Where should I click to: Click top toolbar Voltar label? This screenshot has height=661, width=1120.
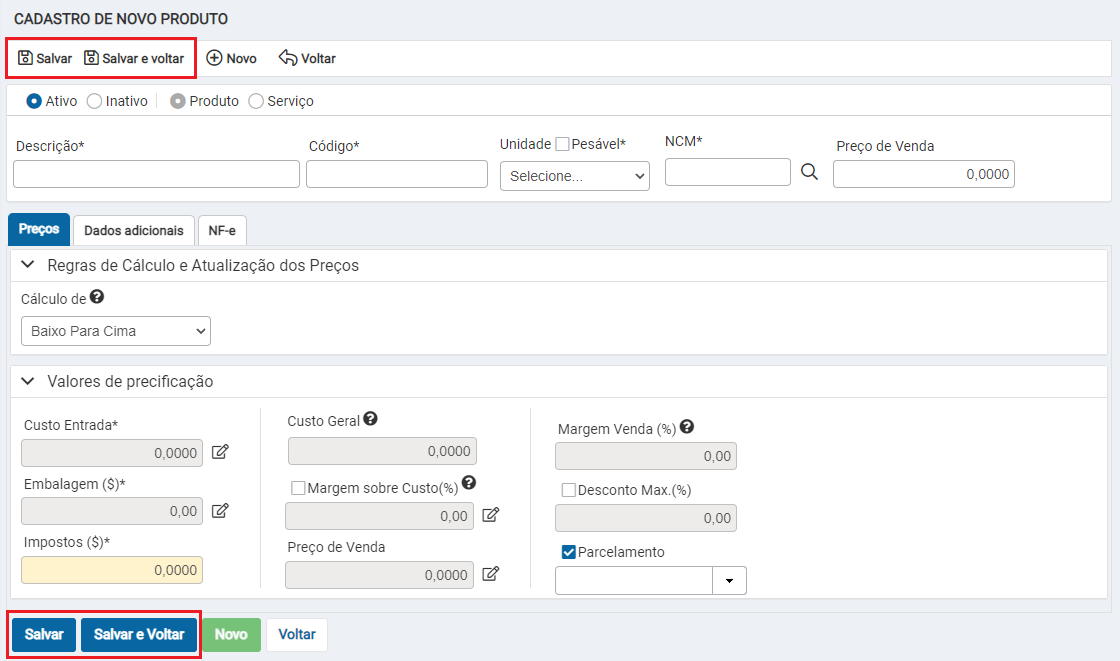pyautogui.click(x=319, y=59)
